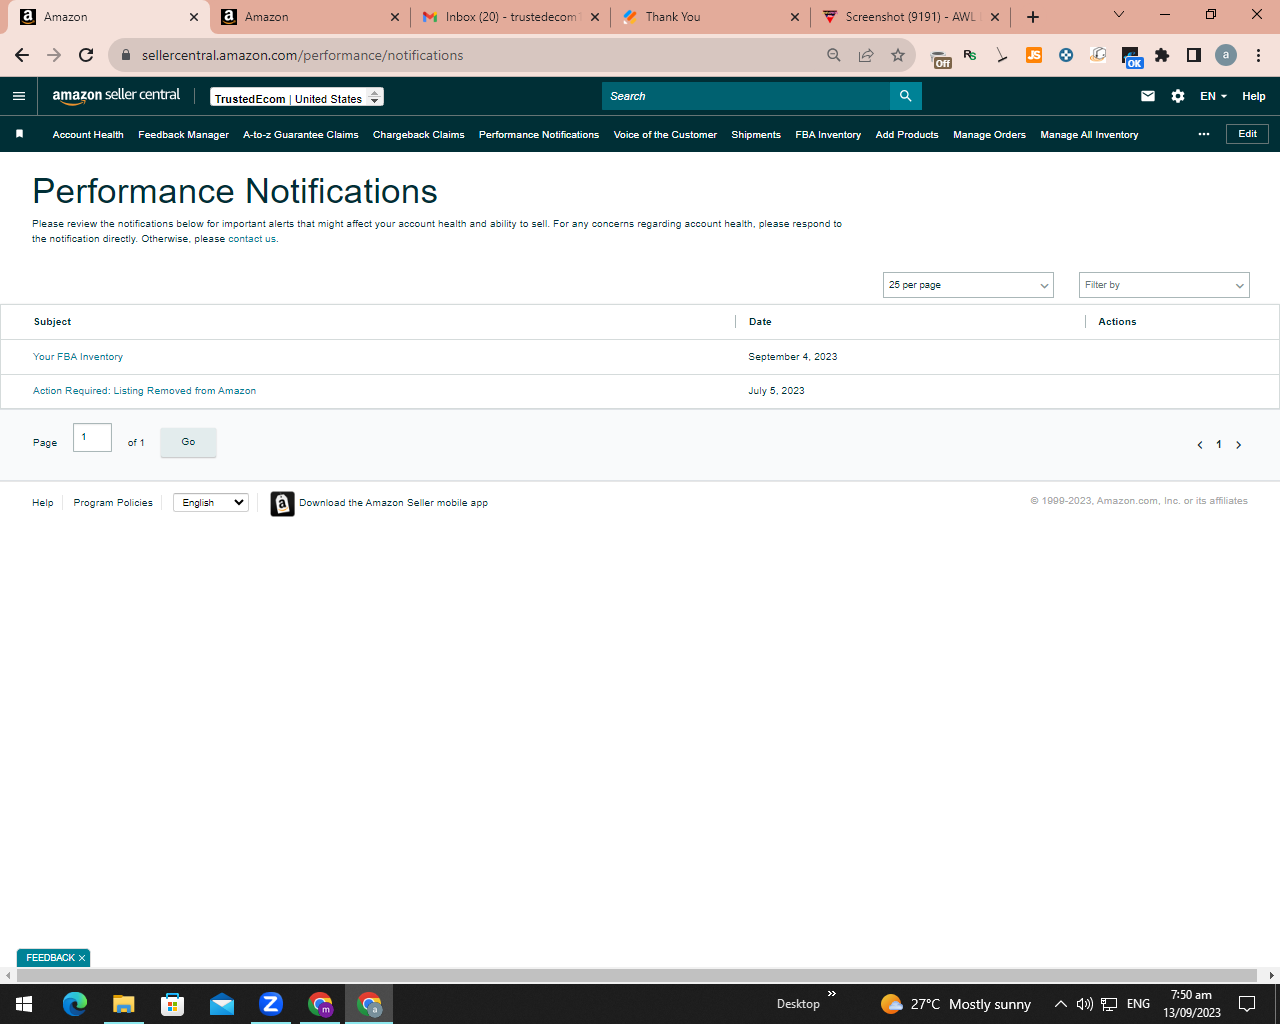Open File Explorer from the taskbar
This screenshot has width=1280, height=1024.
pos(123,1004)
